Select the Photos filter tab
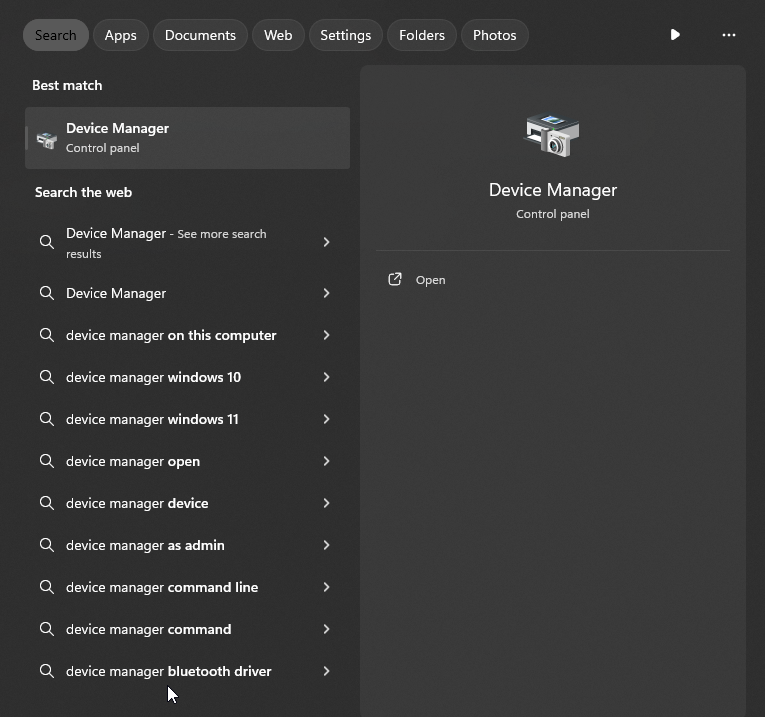Viewport: 765px width, 717px height. click(494, 35)
